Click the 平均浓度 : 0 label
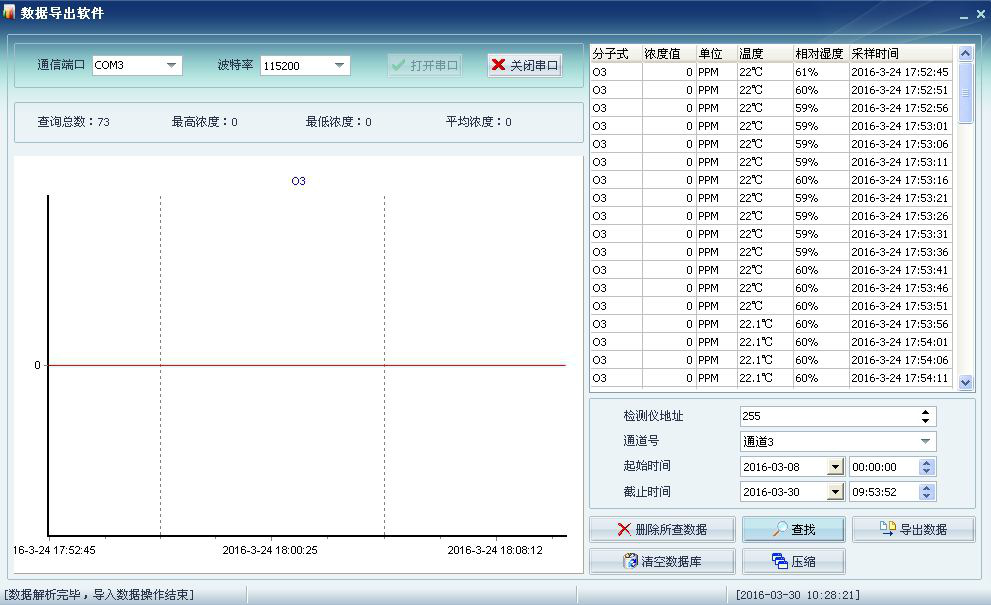 [478, 121]
